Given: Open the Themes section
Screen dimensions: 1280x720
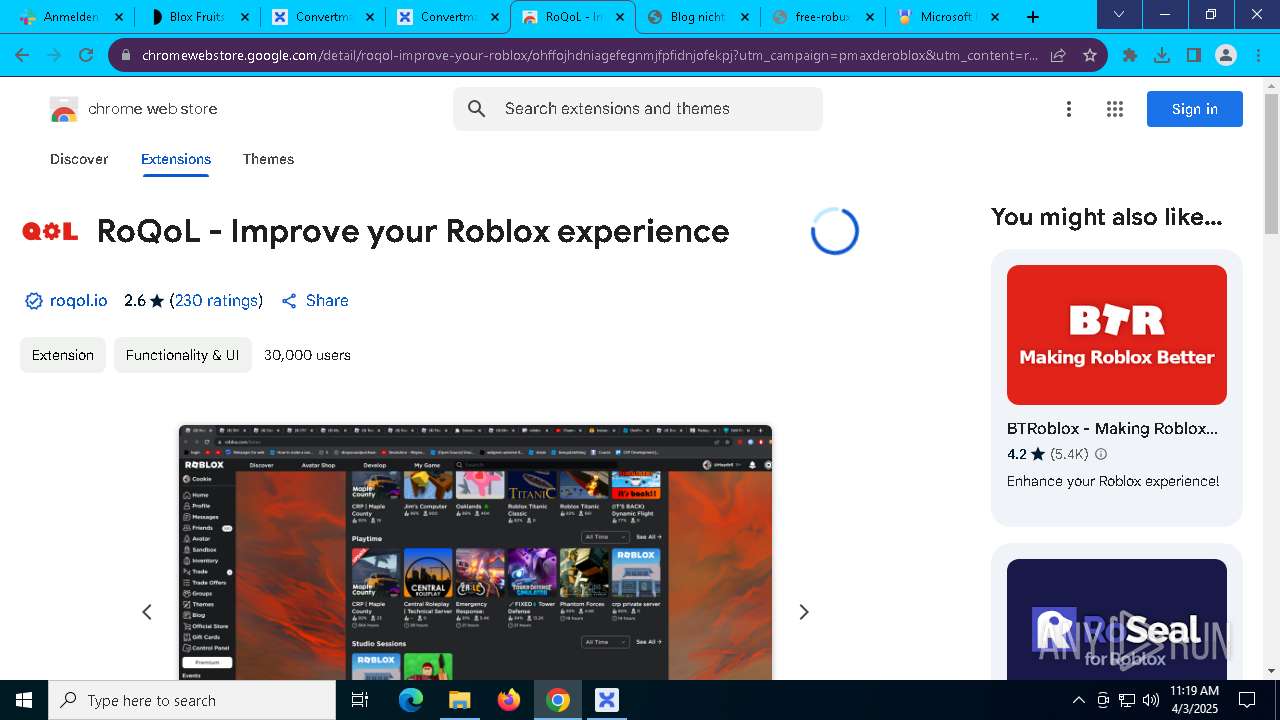Looking at the screenshot, I should pyautogui.click(x=268, y=159).
